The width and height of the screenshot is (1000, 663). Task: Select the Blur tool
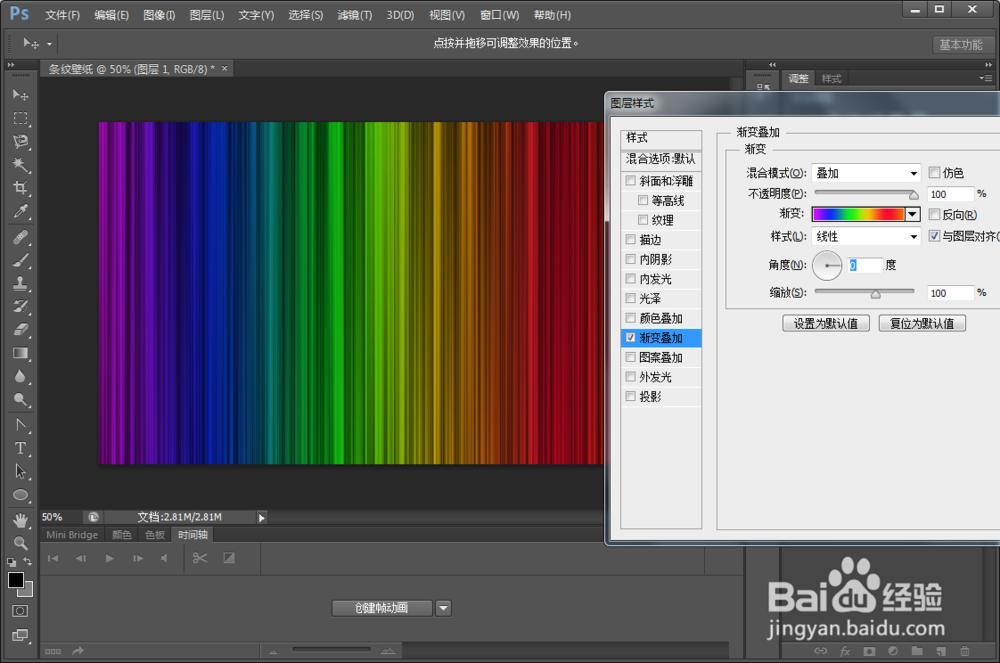20,376
